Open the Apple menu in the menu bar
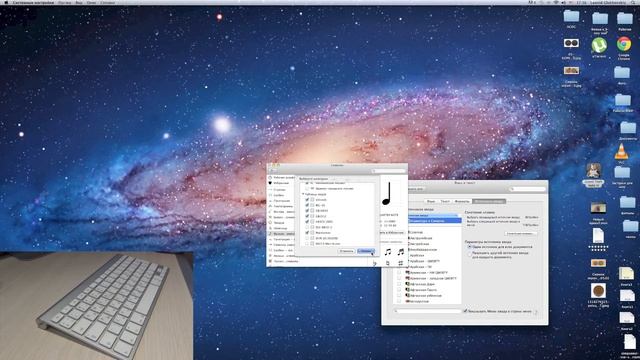The width and height of the screenshot is (640, 360). [6, 2]
